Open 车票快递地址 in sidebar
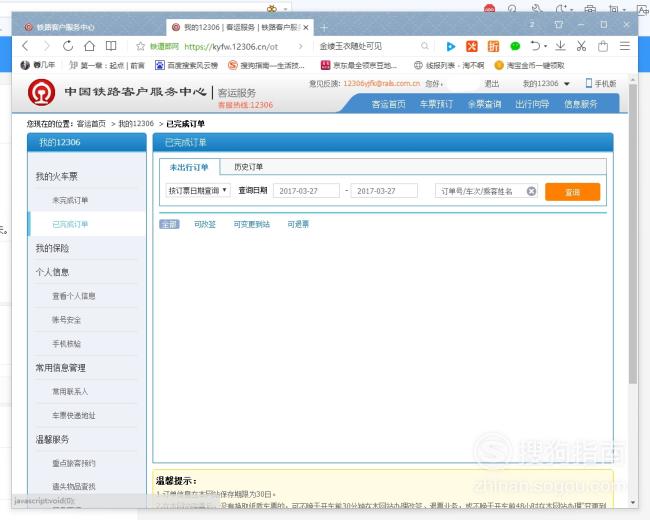 pyautogui.click(x=73, y=415)
